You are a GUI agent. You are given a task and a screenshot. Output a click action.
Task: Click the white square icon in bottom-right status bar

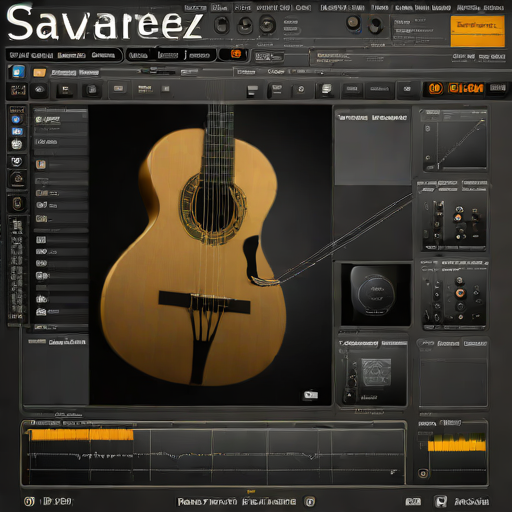pos(441,501)
